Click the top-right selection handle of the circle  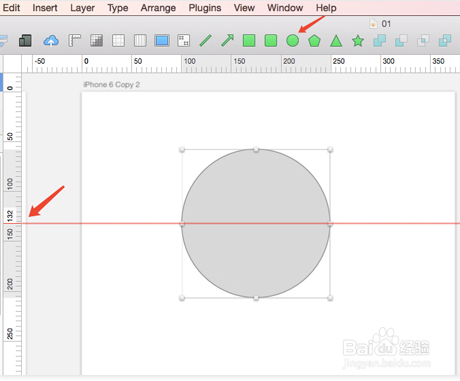(x=330, y=149)
